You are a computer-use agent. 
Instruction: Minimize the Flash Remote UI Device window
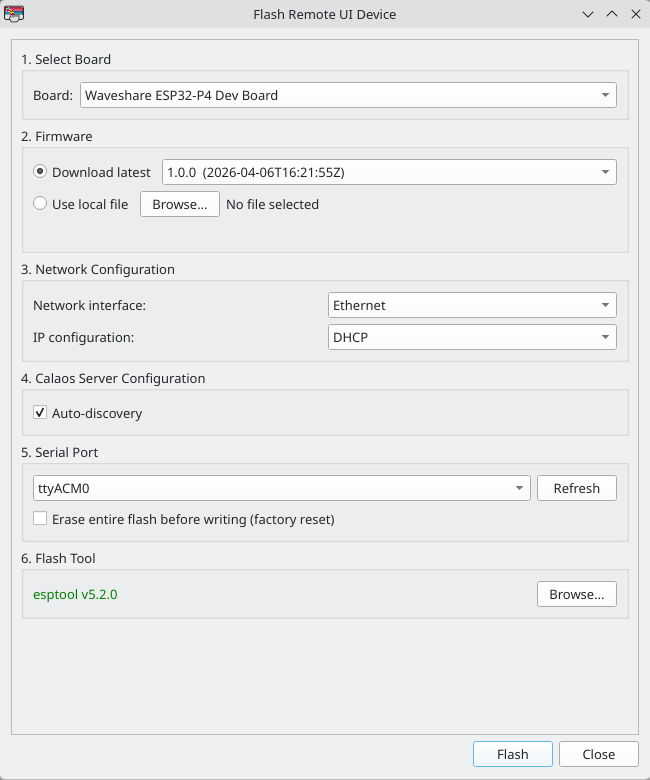(x=588, y=14)
